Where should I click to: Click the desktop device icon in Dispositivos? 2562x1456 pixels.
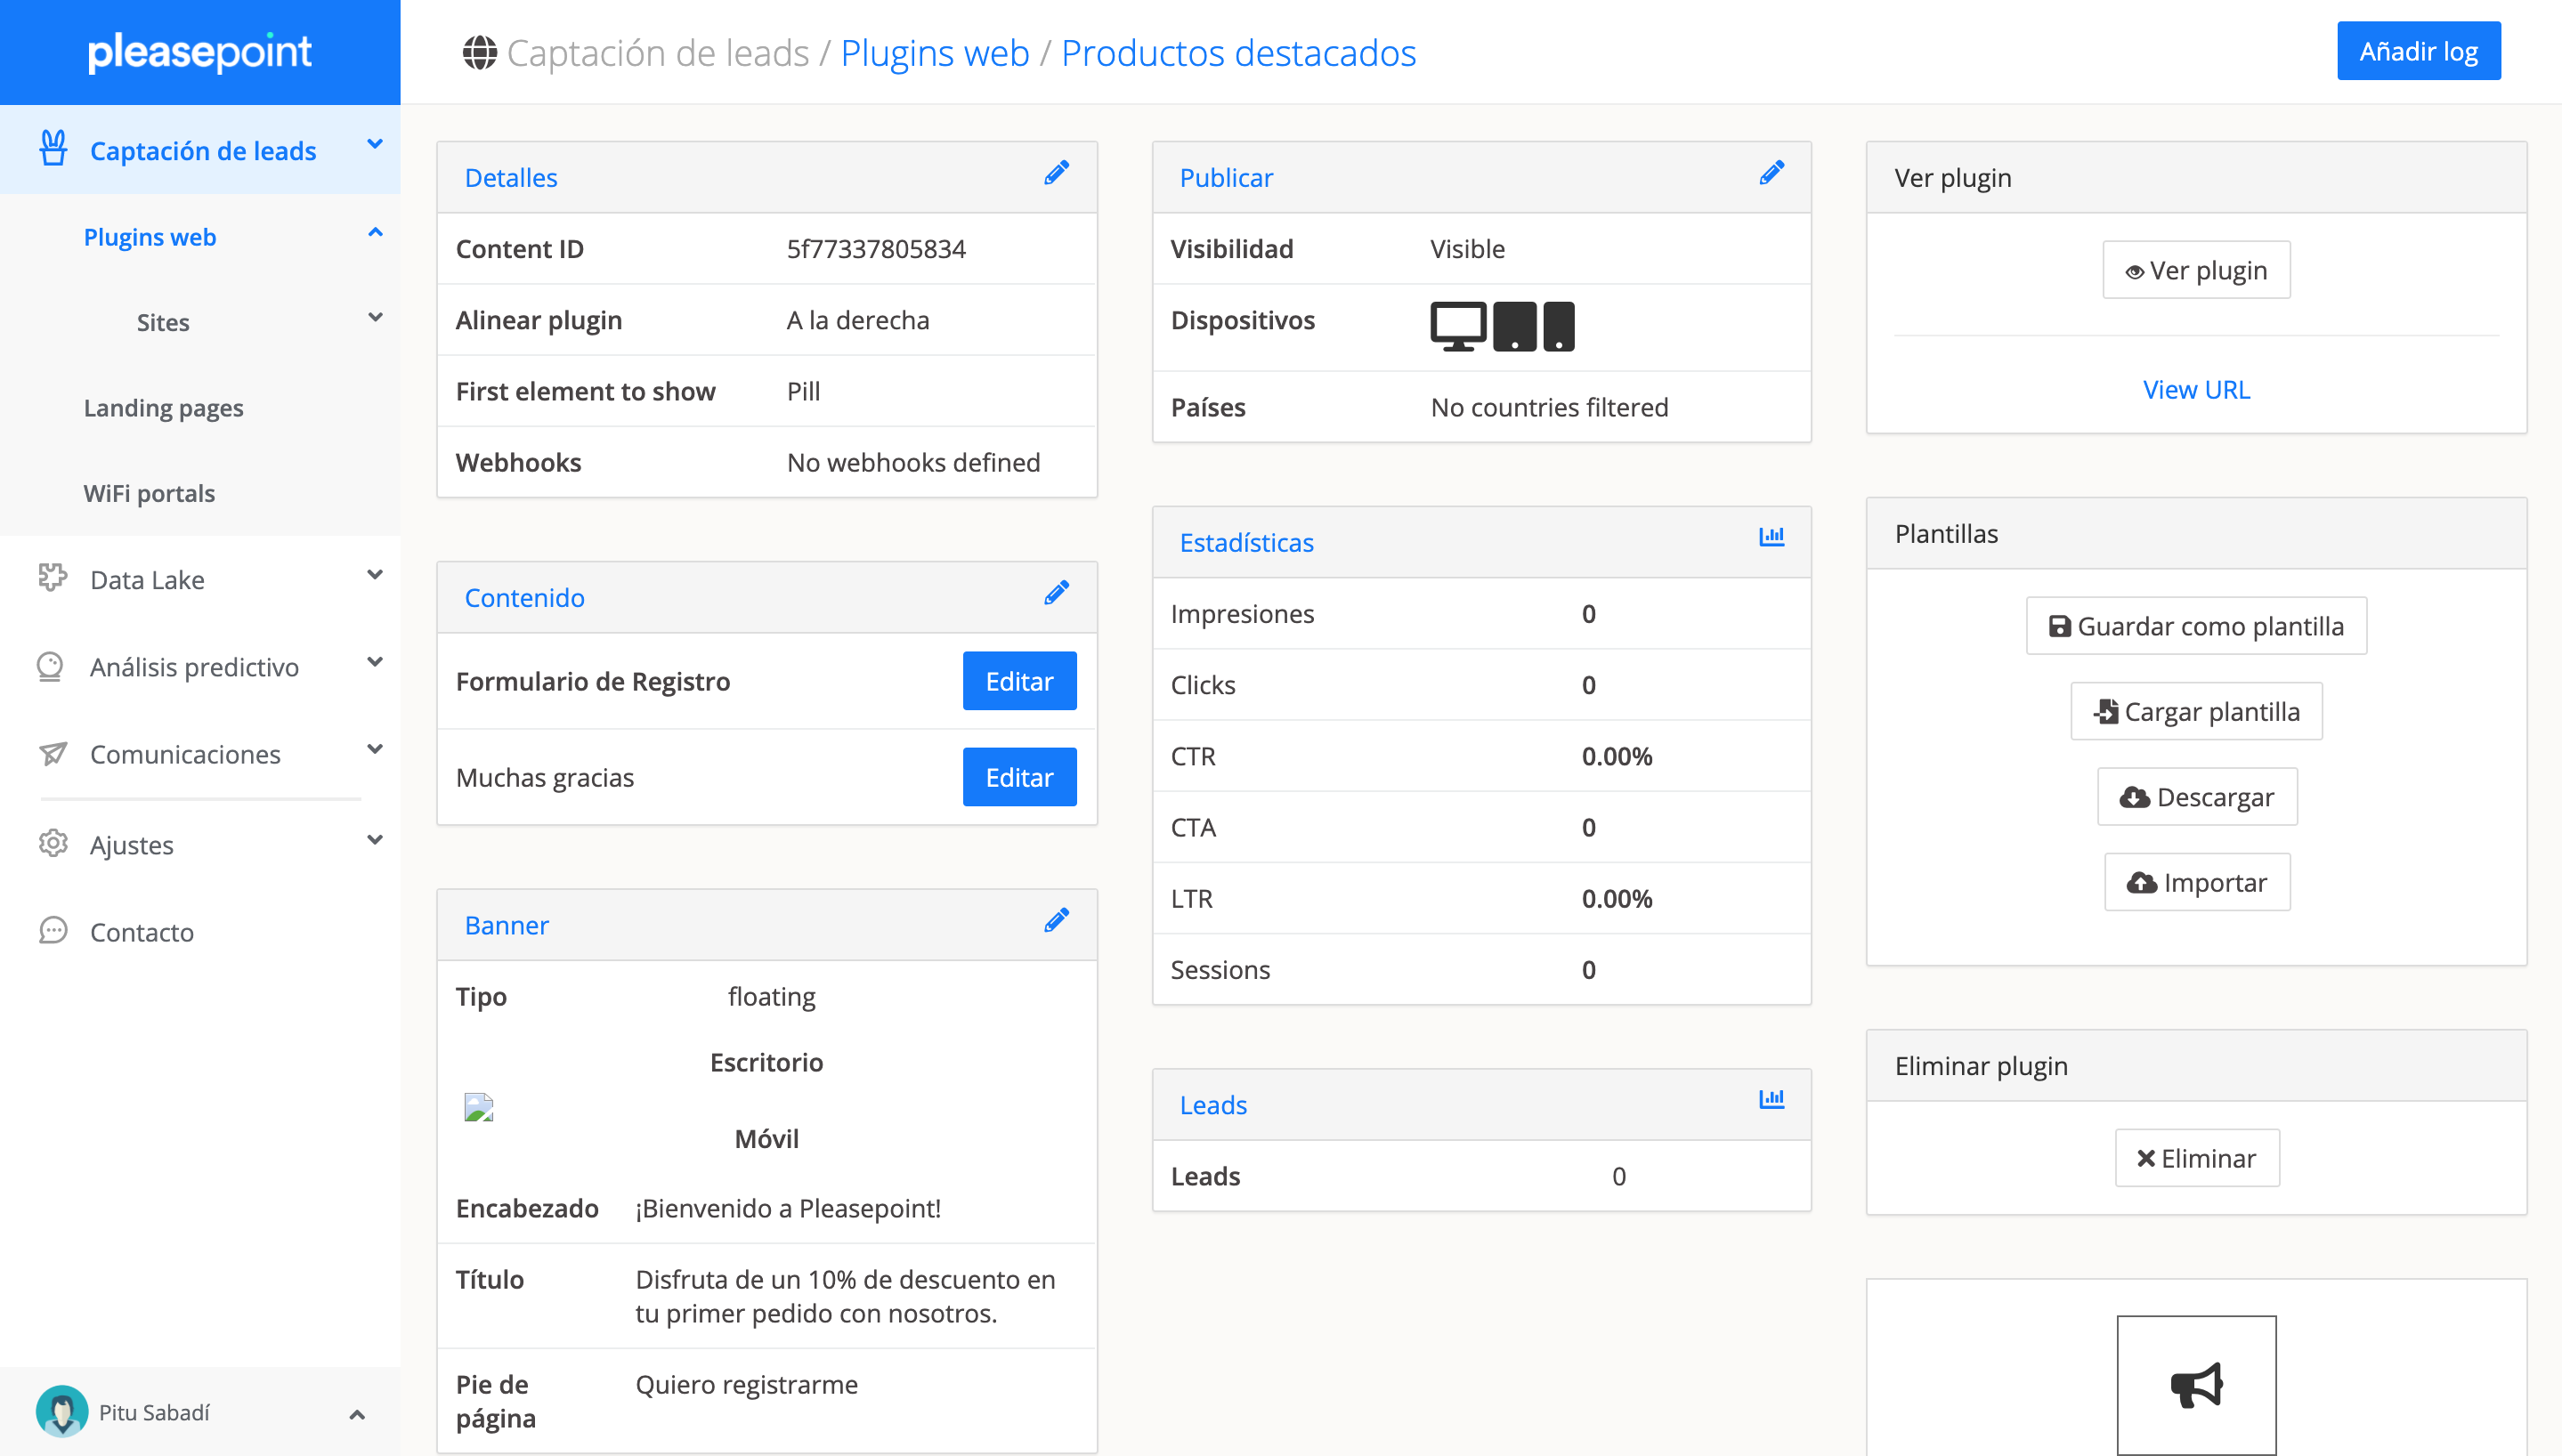click(x=1457, y=326)
